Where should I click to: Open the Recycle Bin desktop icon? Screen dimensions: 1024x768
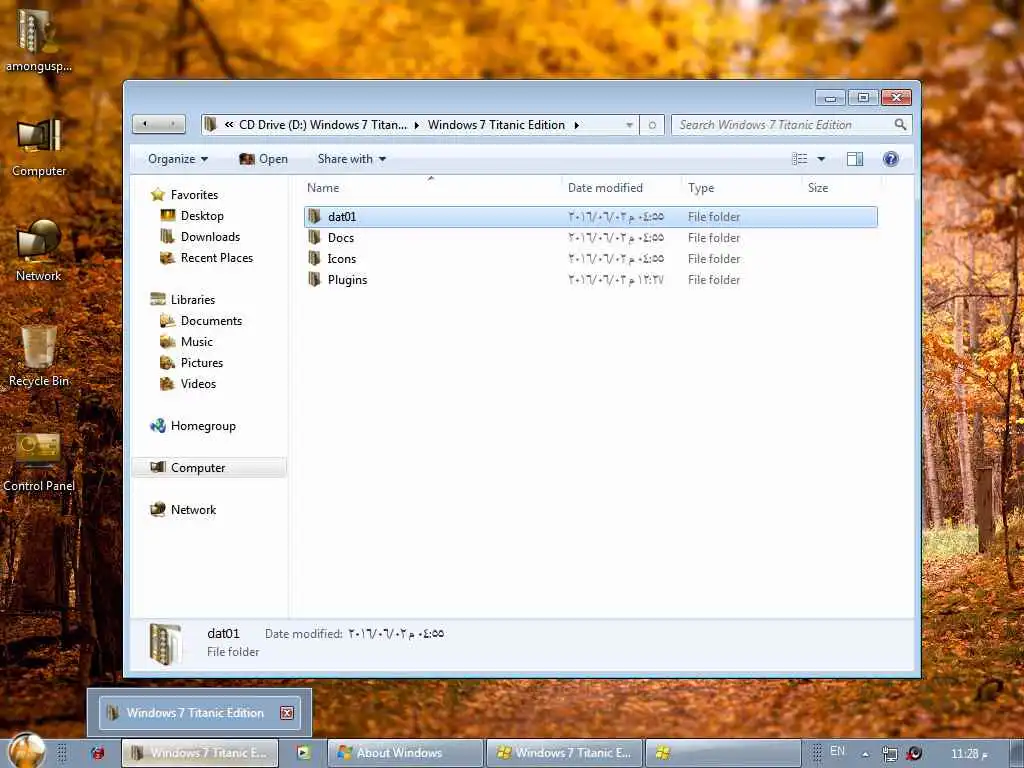(39, 356)
